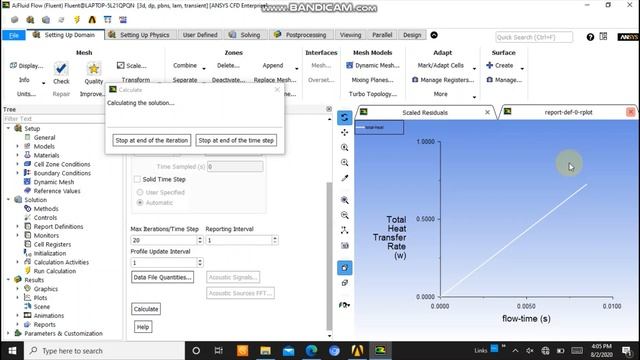Expand the Materials tree node
This screenshot has width=640, height=360.
click(x=17, y=155)
